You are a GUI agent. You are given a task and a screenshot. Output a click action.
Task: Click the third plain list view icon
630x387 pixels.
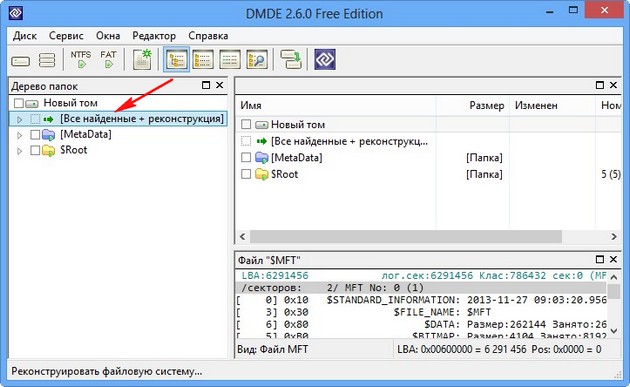click(x=230, y=59)
